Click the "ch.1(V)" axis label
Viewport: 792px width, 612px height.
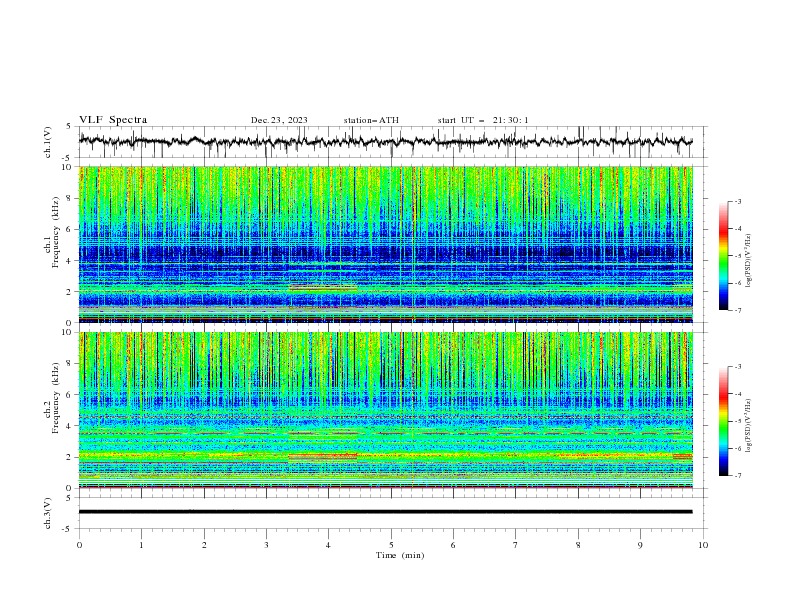tap(48, 142)
